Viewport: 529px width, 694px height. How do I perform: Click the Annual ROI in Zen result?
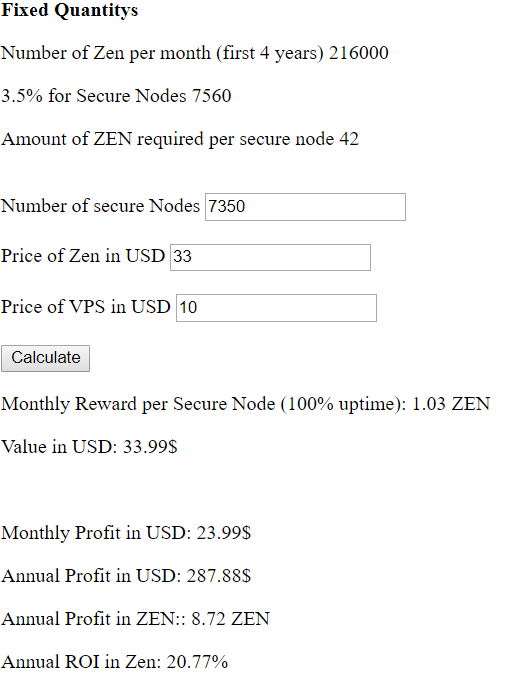[x=114, y=662]
